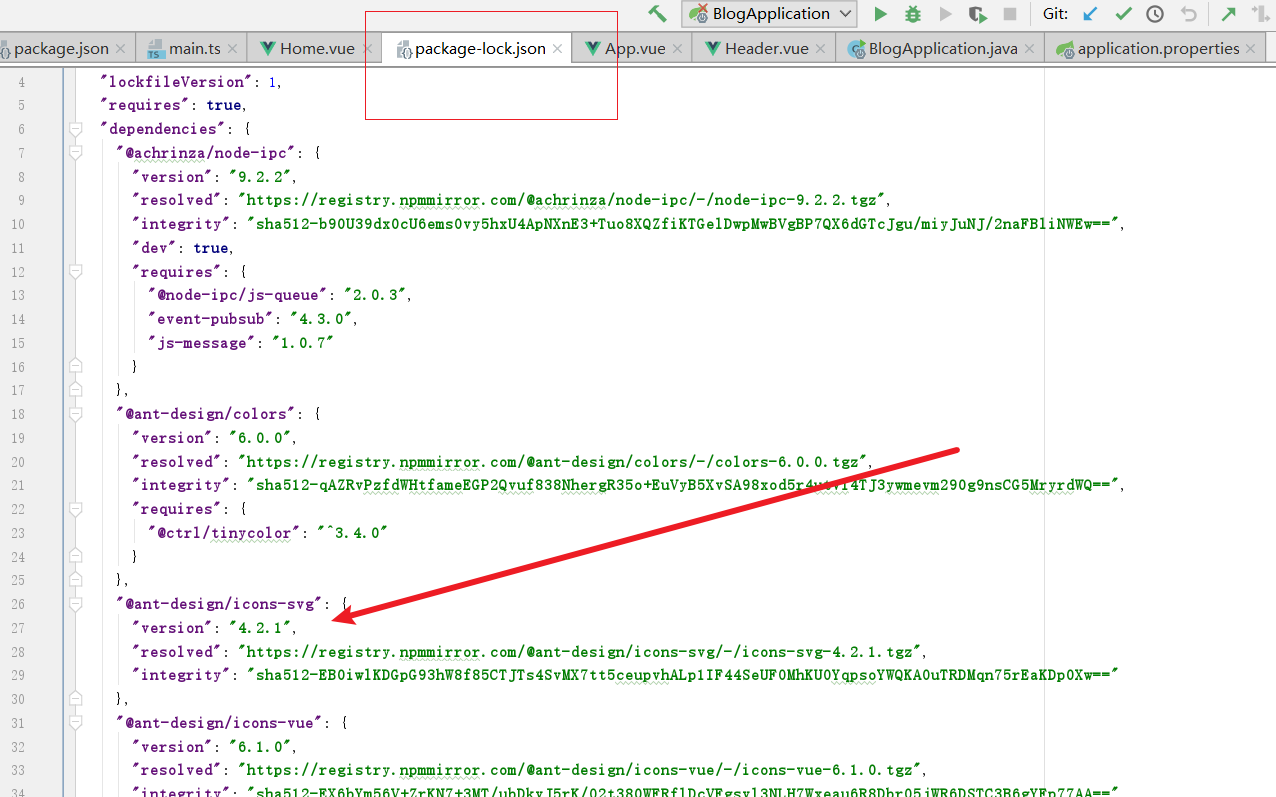Click the Git rollback undo arrow icon

(1188, 14)
